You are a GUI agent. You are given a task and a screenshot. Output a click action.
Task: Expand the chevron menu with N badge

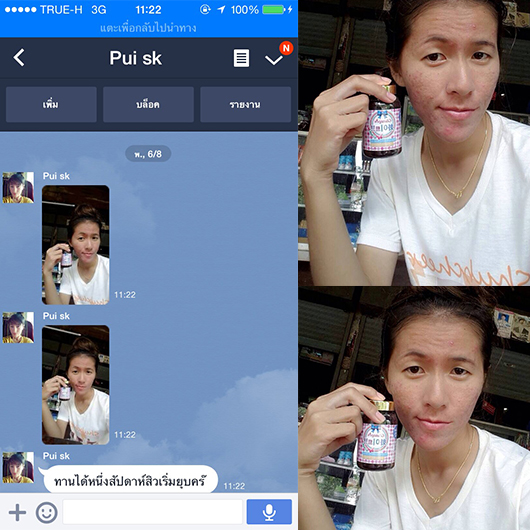coord(274,59)
